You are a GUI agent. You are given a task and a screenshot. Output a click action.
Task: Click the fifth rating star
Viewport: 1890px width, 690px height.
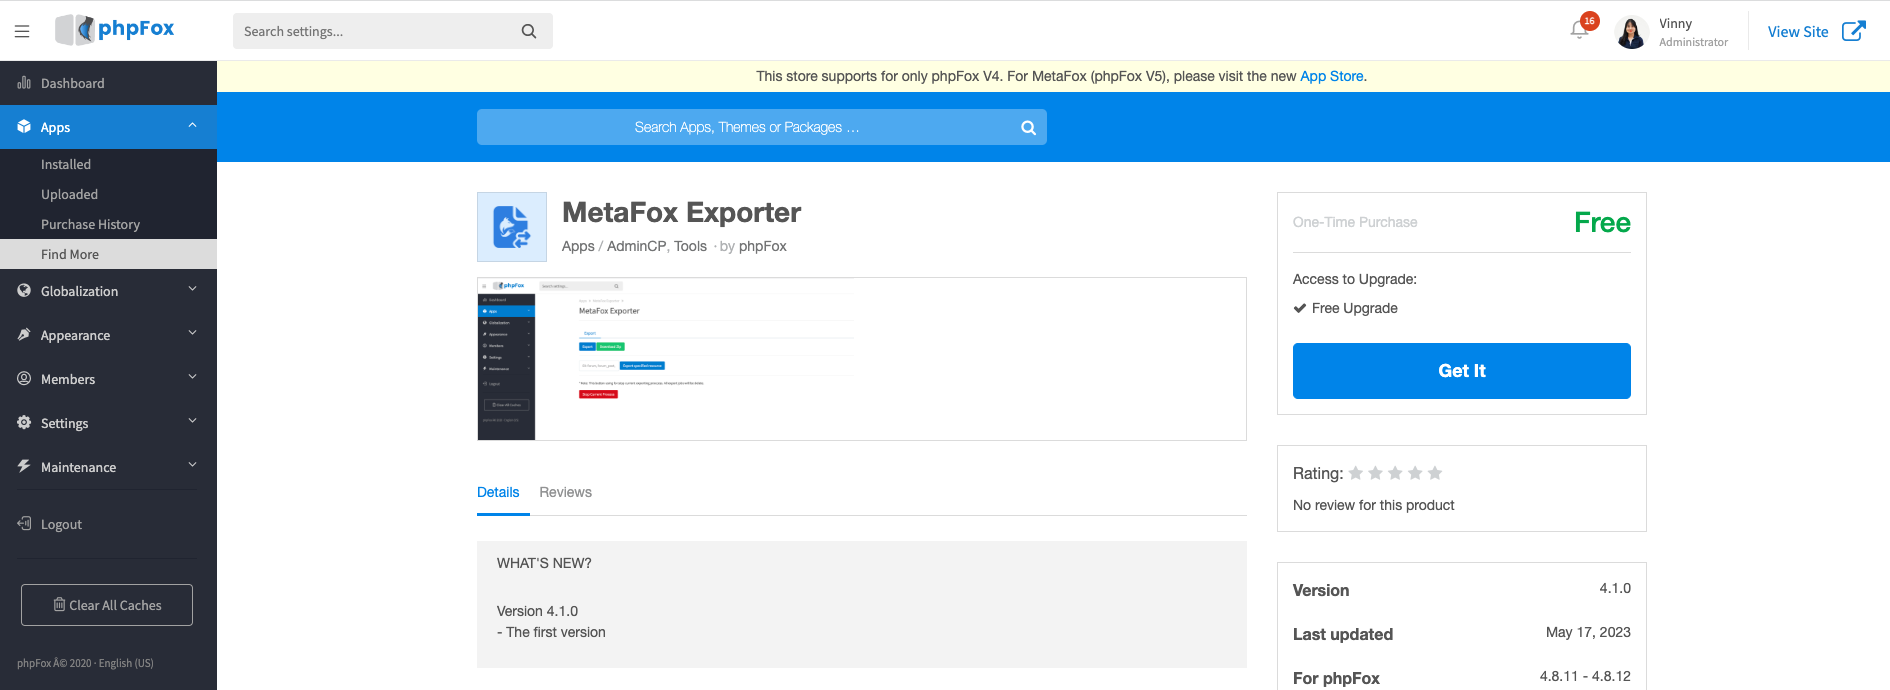[1435, 473]
